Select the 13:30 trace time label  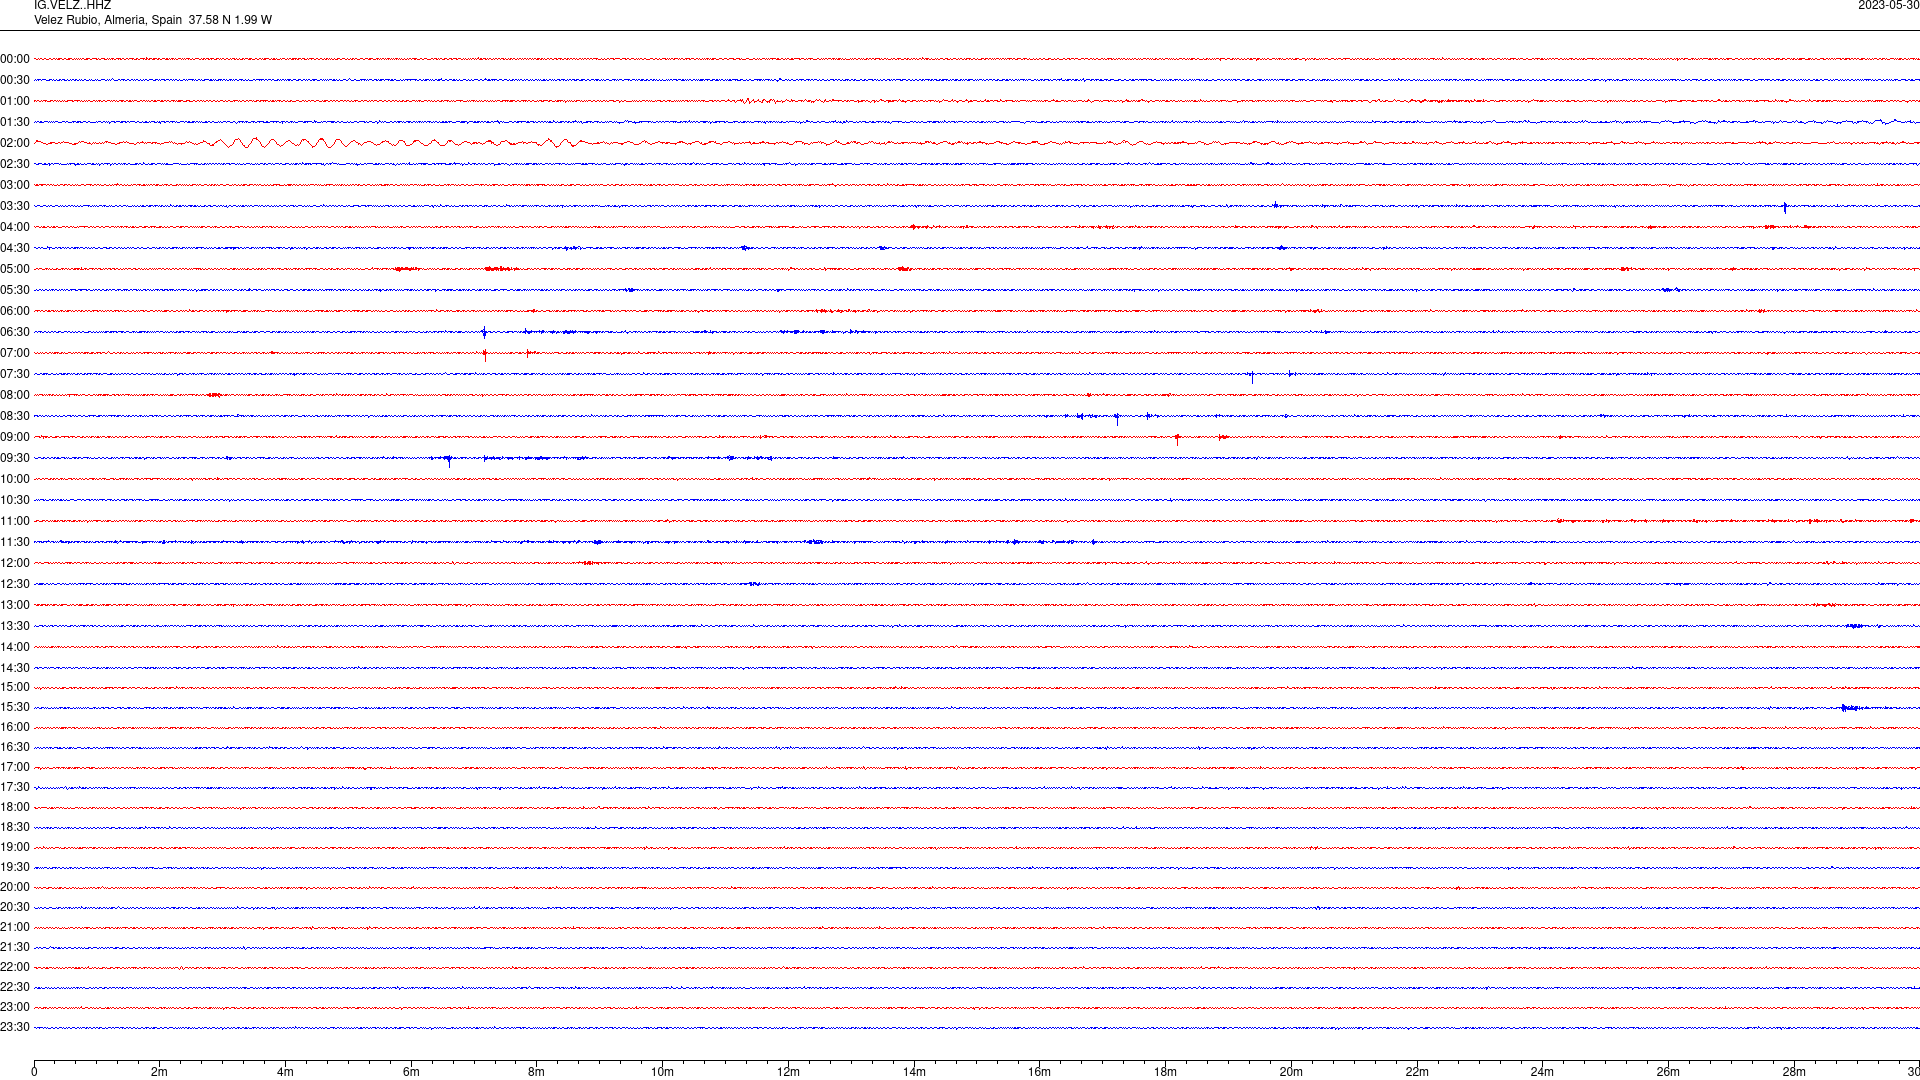[x=15, y=626]
